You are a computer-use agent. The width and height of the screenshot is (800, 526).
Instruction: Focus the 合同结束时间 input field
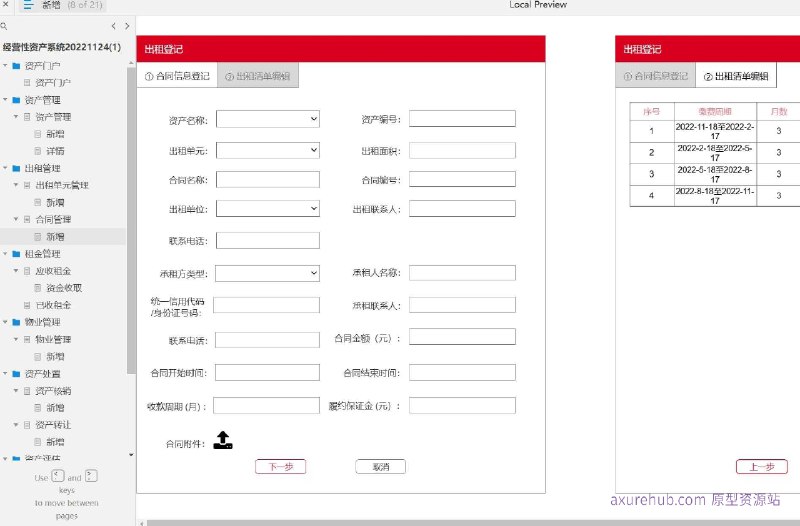click(462, 372)
